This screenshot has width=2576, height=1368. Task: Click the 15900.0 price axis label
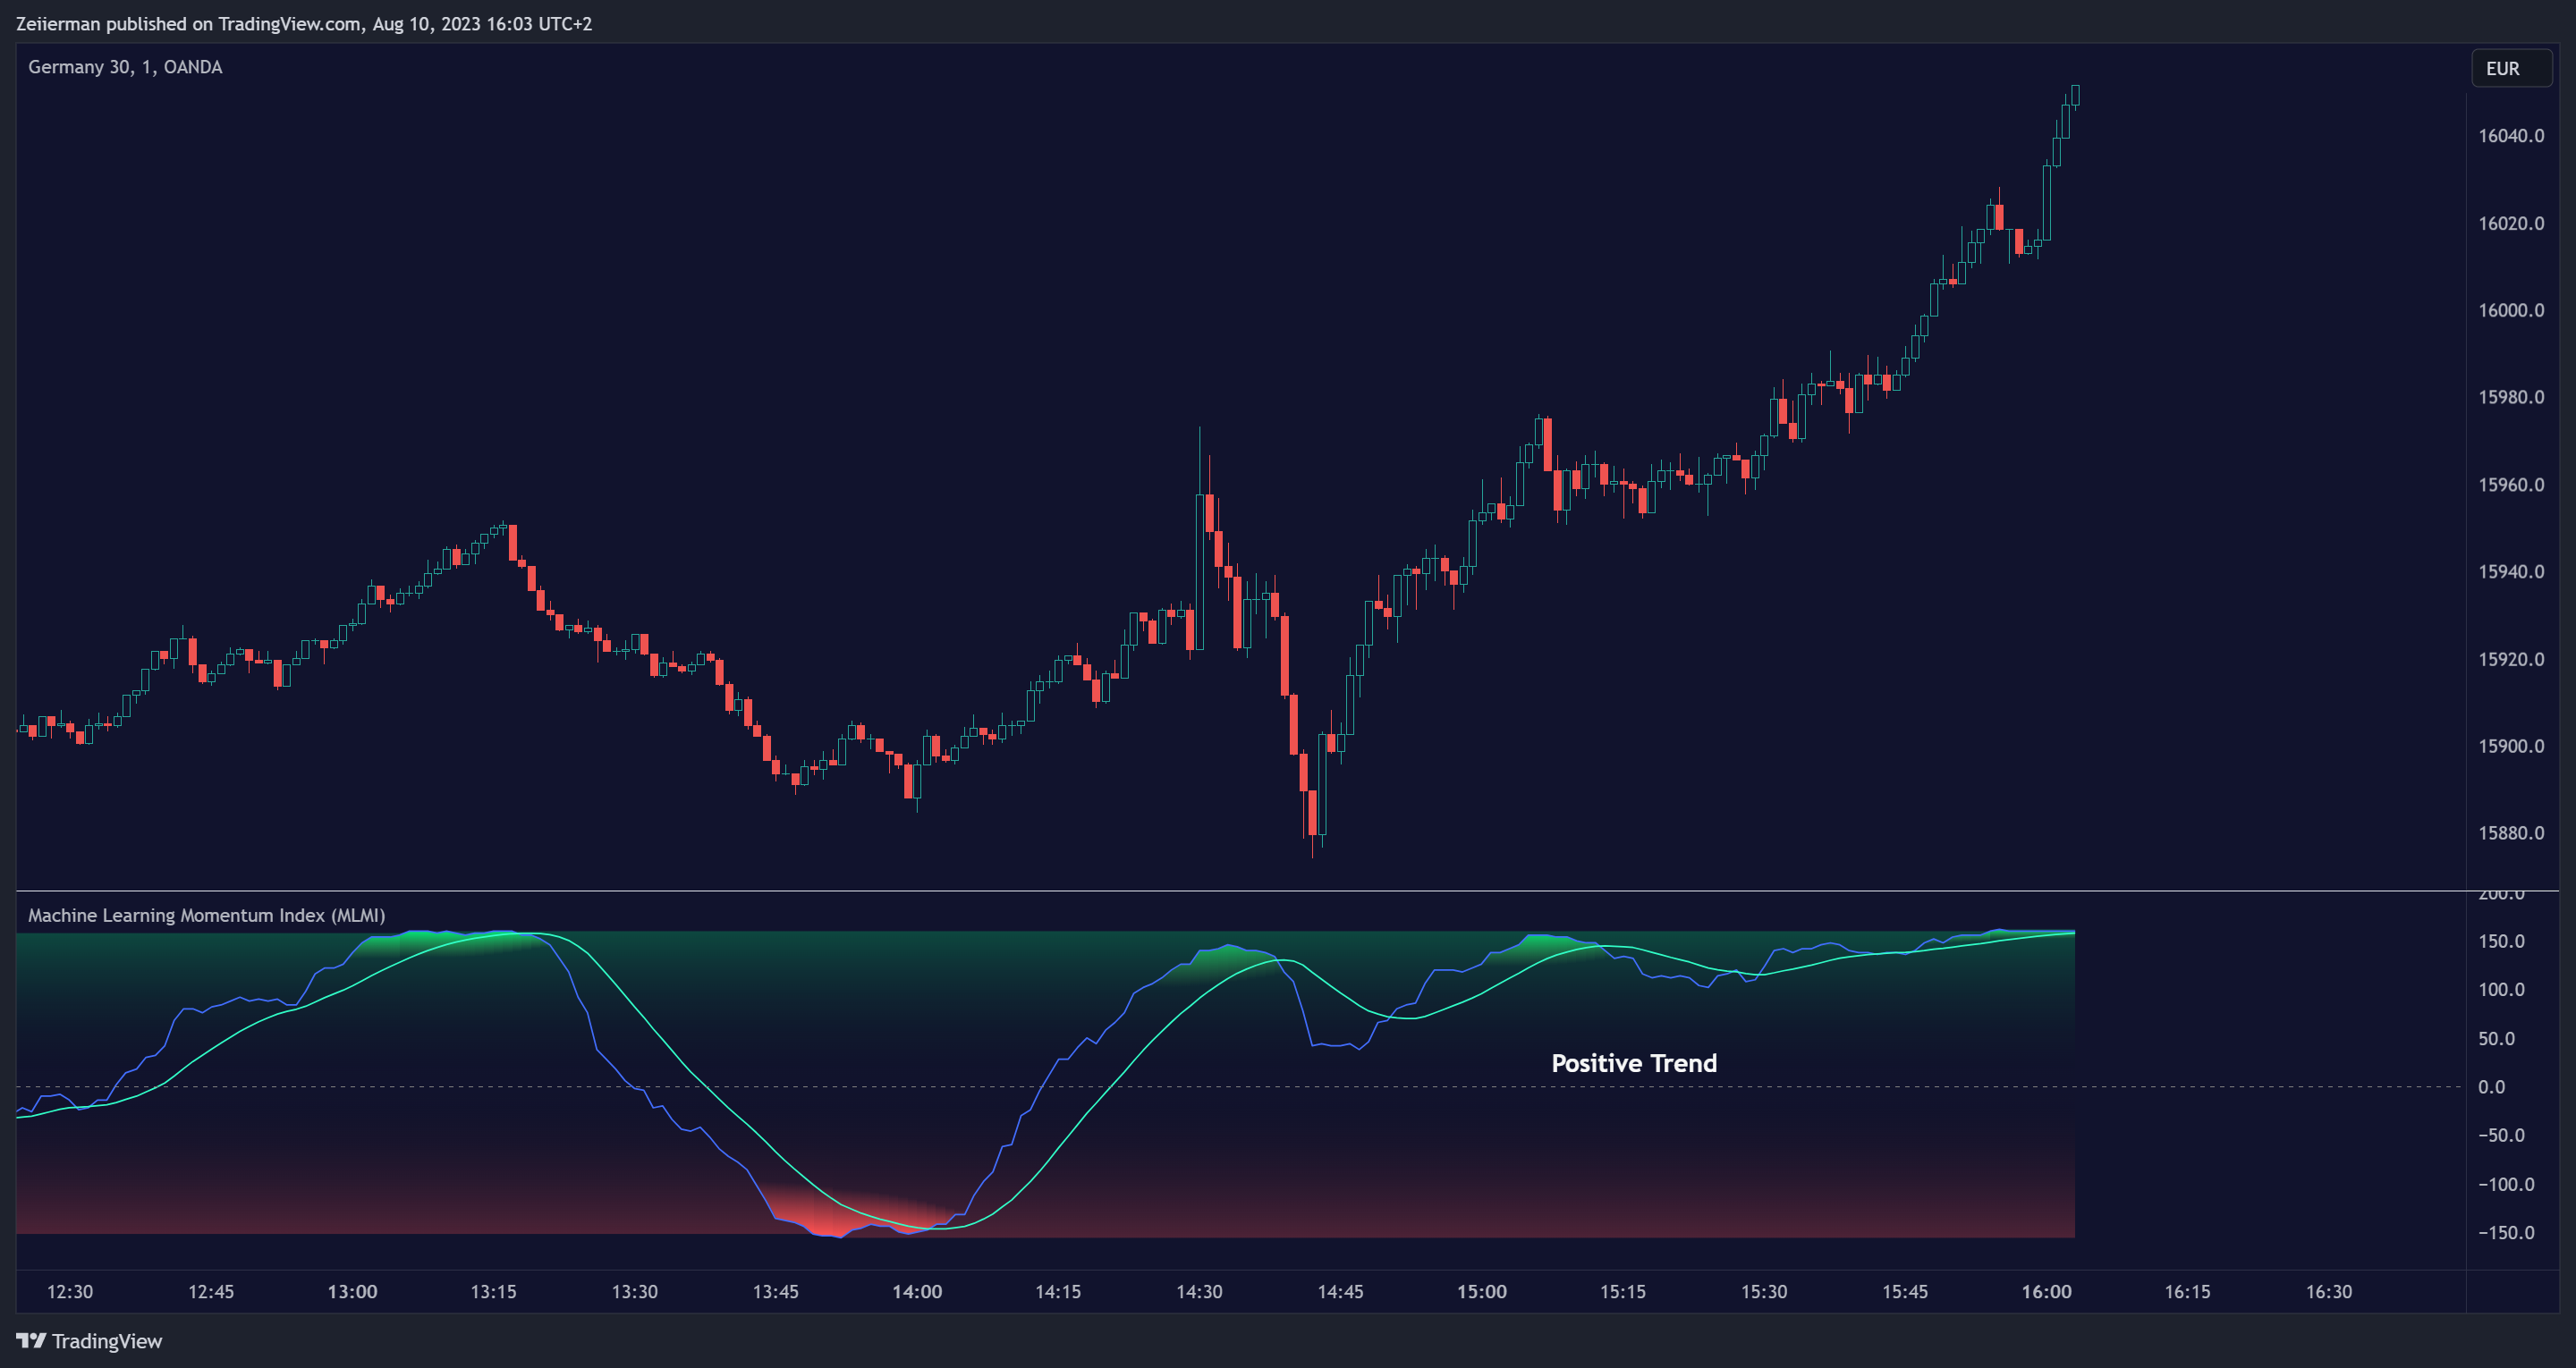point(2511,746)
